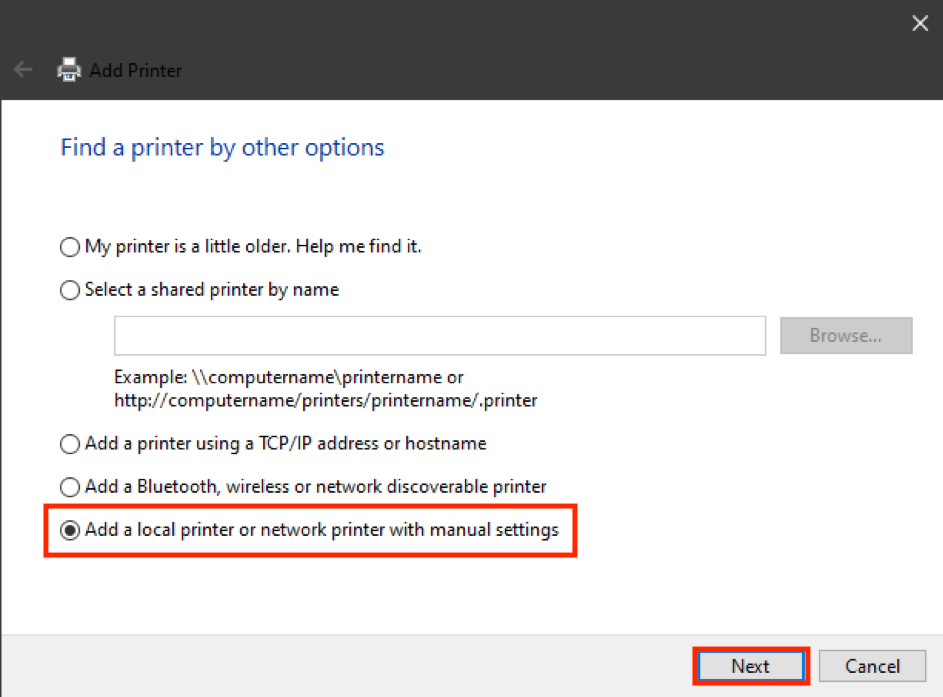Cancel the Add Printer wizard
The width and height of the screenshot is (943, 697).
[x=872, y=666]
